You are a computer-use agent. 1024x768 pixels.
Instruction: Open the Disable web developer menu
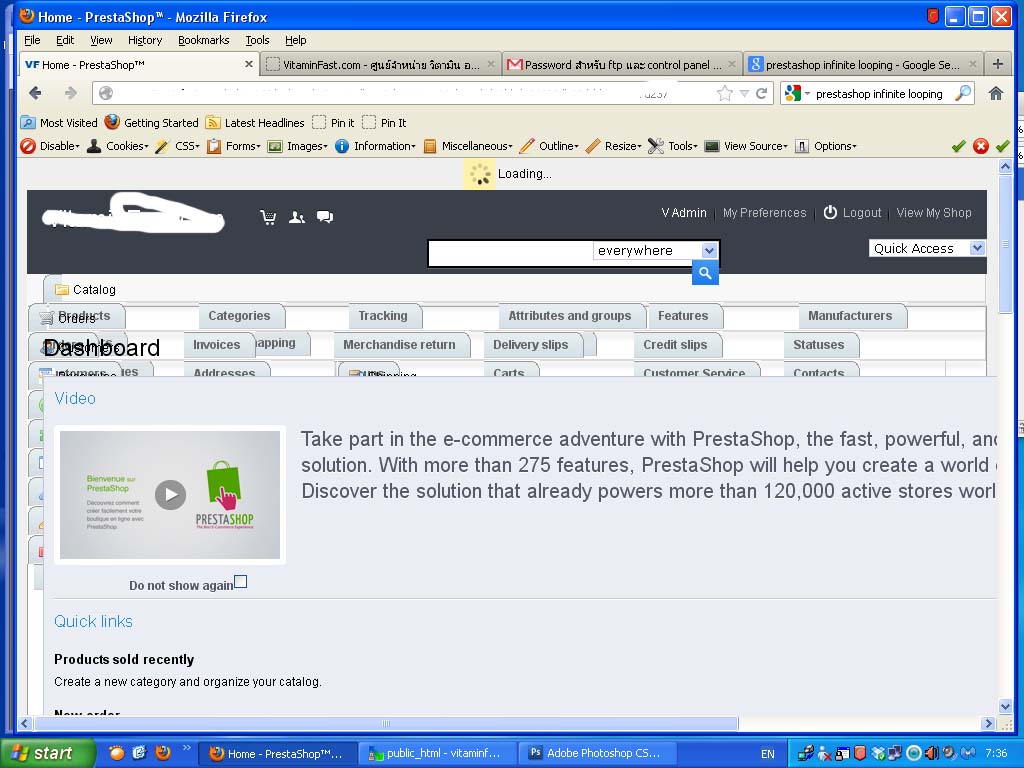tap(50, 146)
